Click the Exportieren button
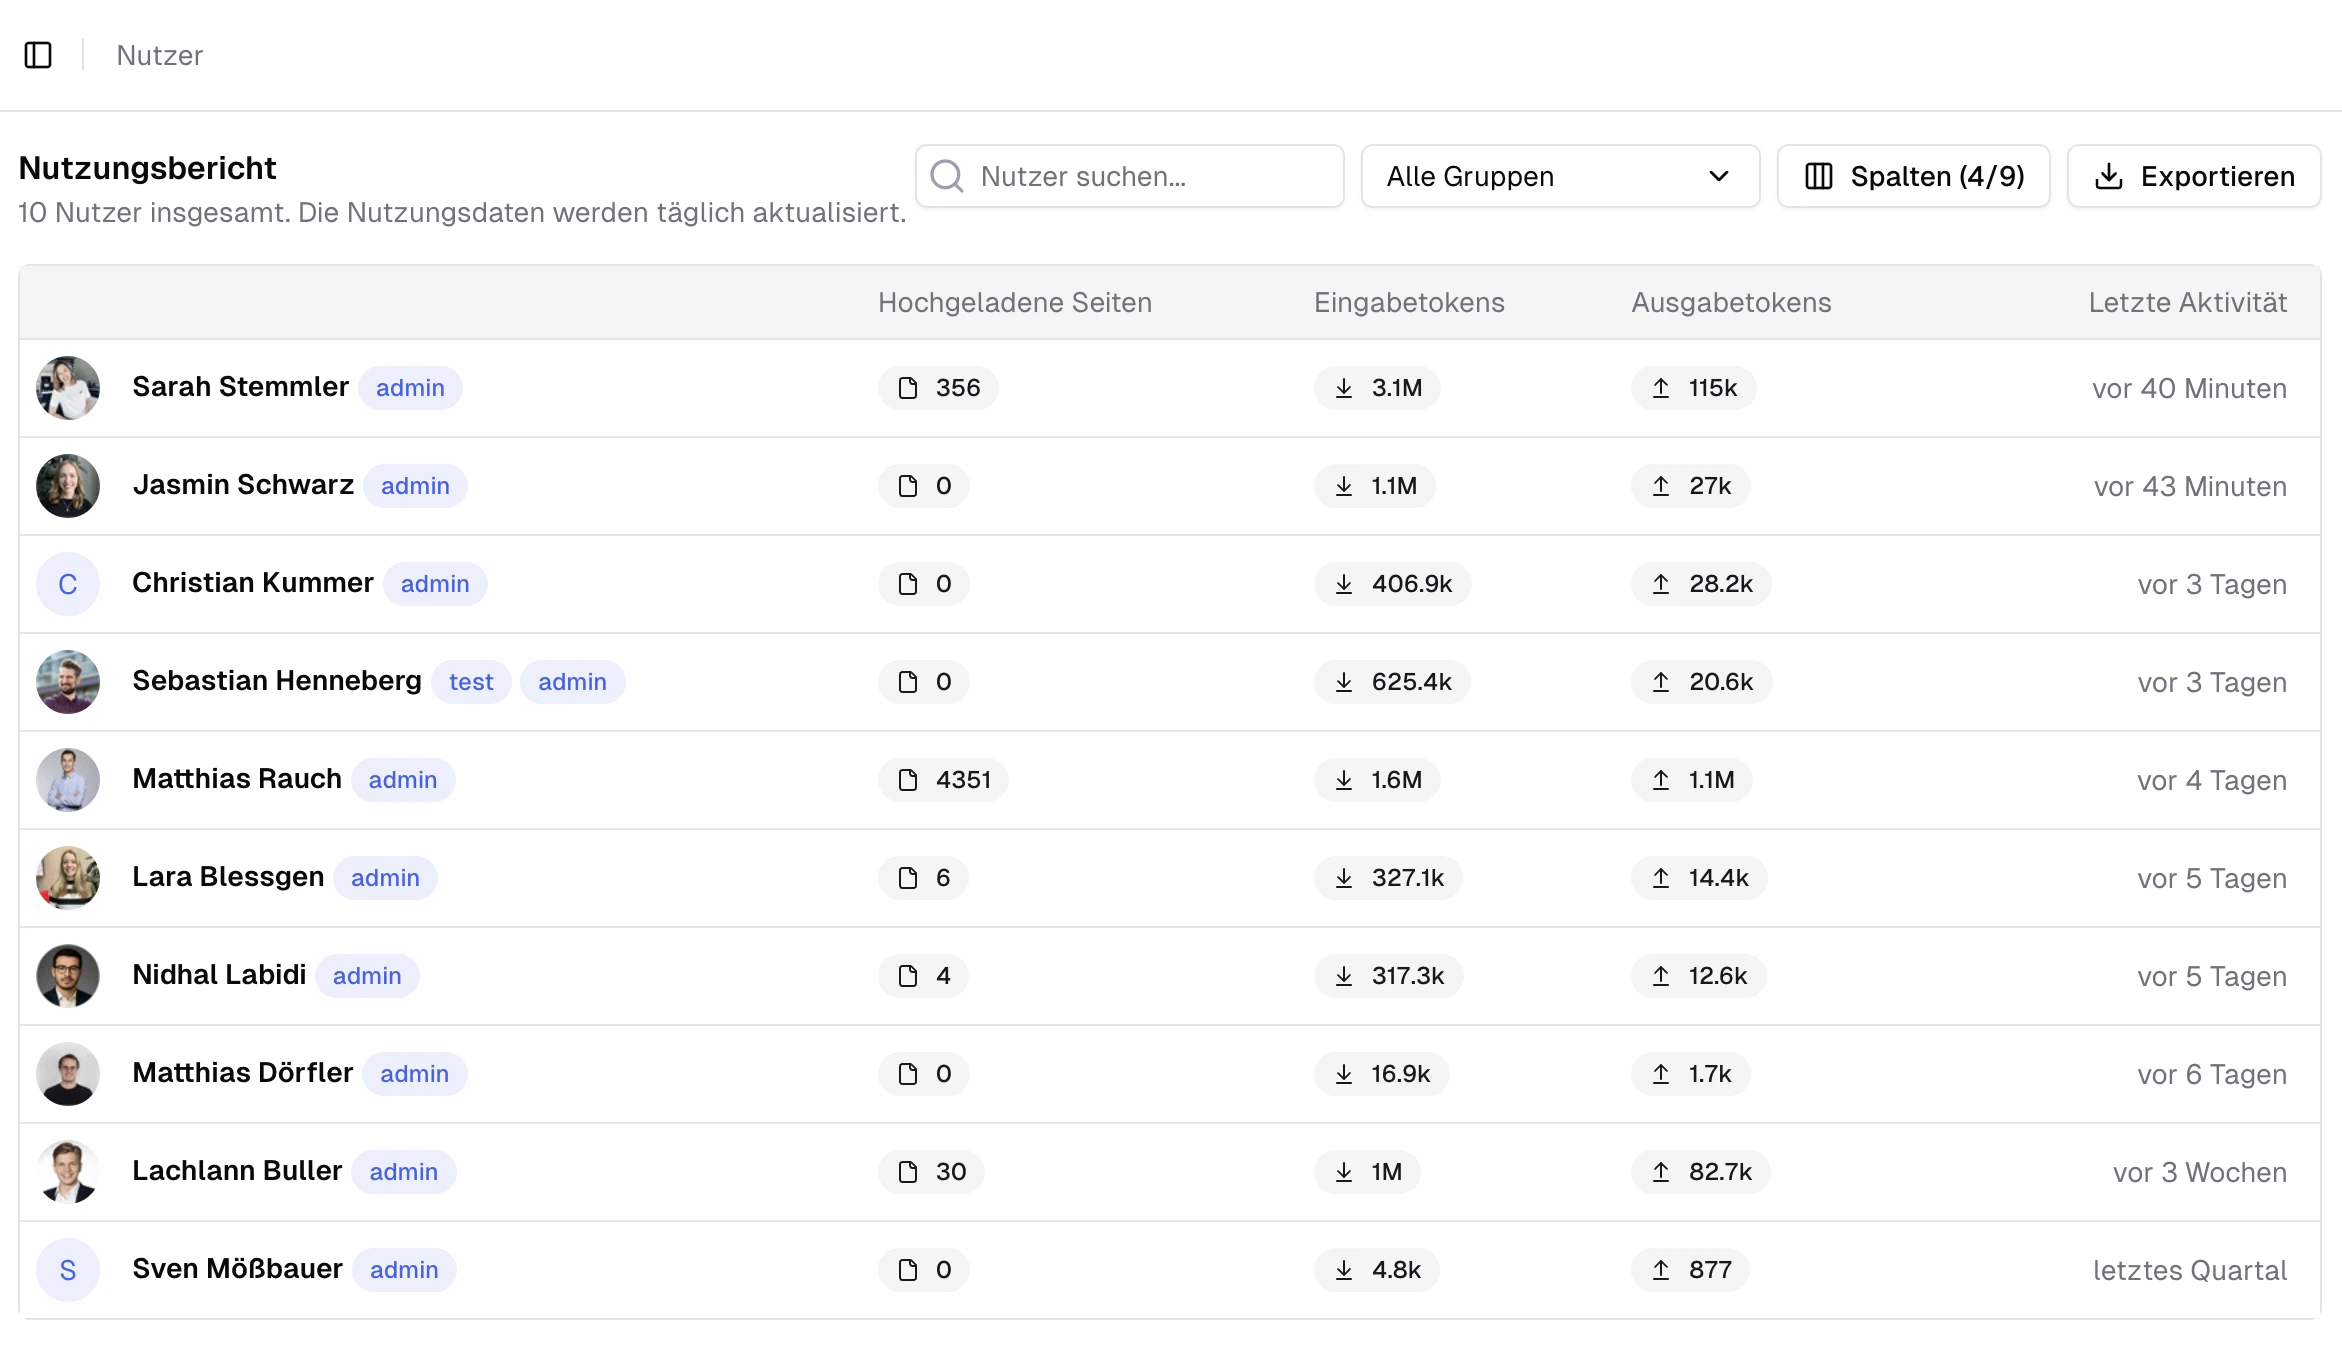Screen dimensions: 2342x1352 pos(2216,177)
